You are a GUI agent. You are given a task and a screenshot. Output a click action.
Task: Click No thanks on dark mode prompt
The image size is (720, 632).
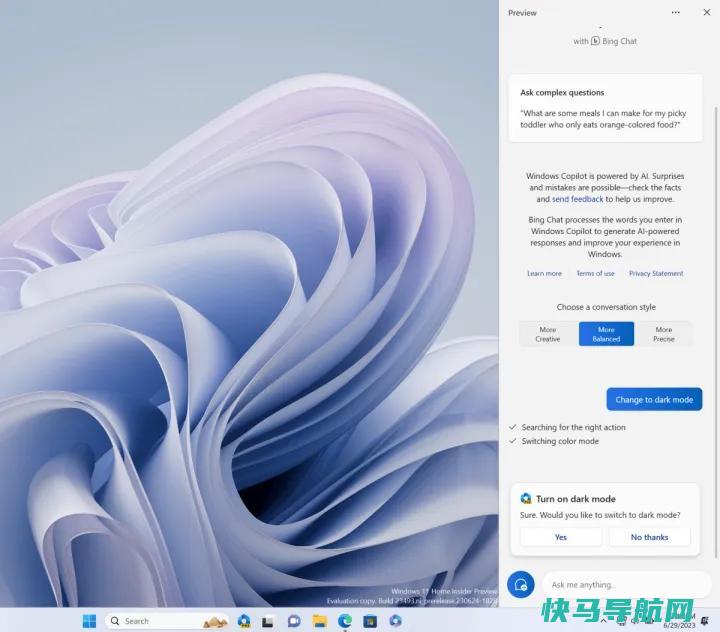(x=649, y=537)
